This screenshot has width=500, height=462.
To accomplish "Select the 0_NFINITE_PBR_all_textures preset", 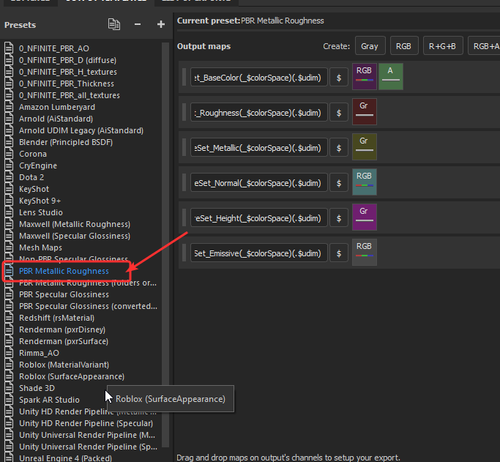I will click(x=69, y=95).
